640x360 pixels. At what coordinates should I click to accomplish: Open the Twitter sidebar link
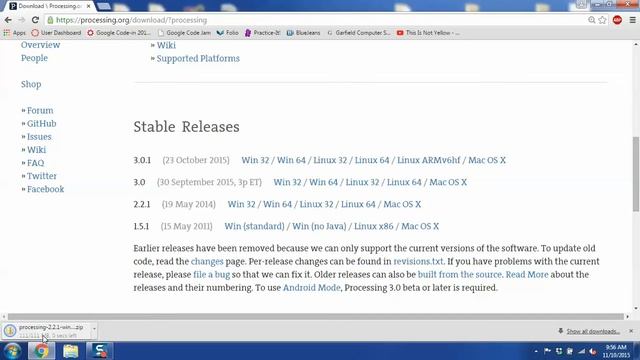(42, 176)
